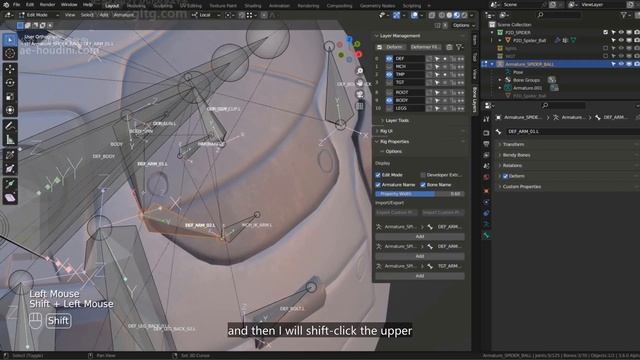Click the Deform button in Layer Management
This screenshot has width=640, height=360.
click(394, 47)
